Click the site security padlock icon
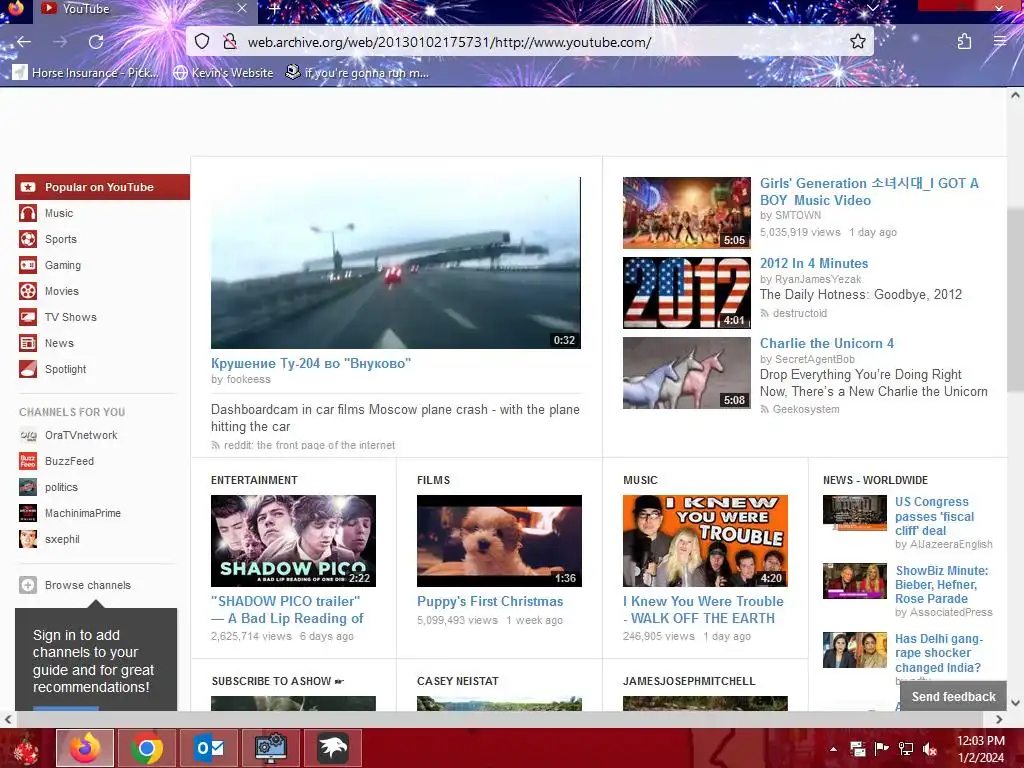 coord(229,42)
